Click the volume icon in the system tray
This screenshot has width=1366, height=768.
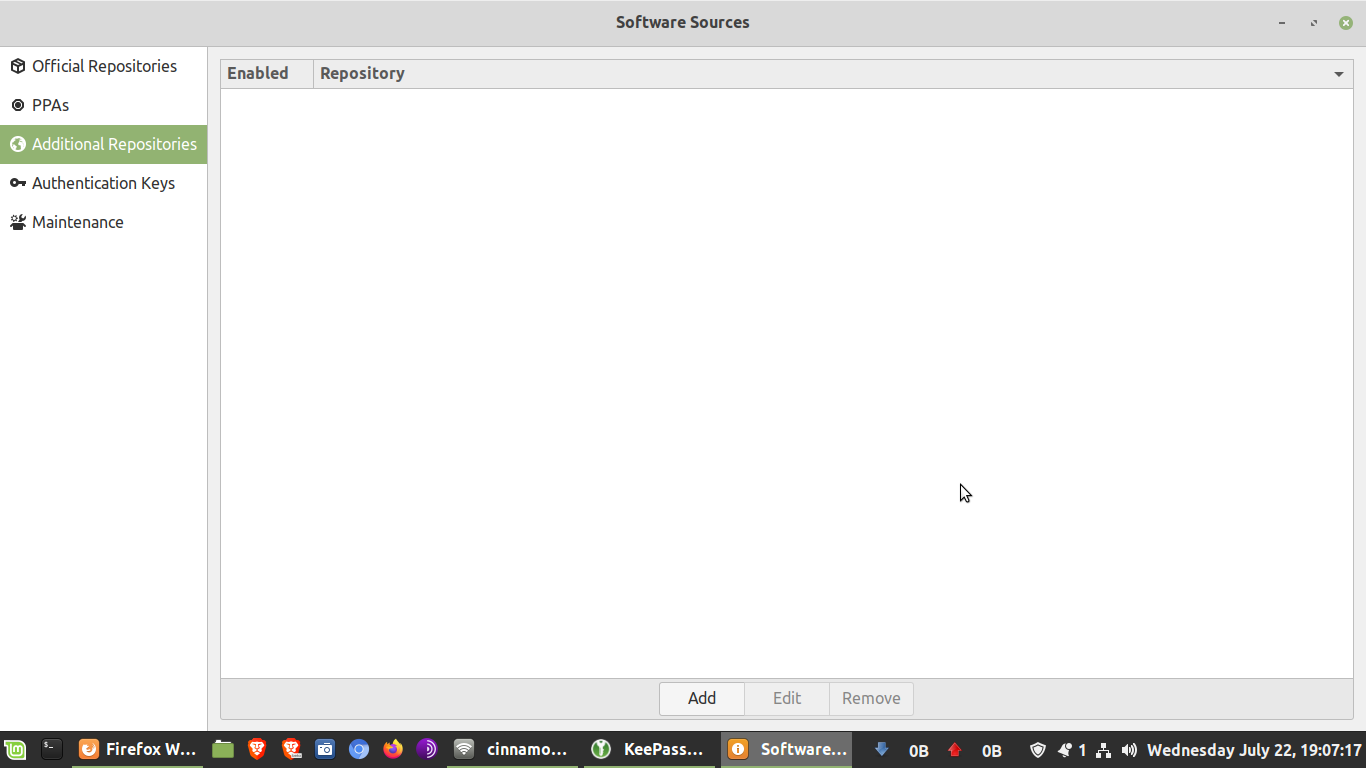point(1129,749)
